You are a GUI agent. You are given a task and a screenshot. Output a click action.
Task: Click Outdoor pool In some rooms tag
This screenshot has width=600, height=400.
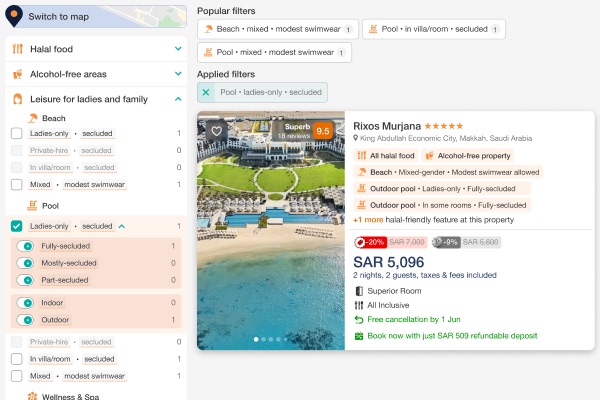point(442,205)
